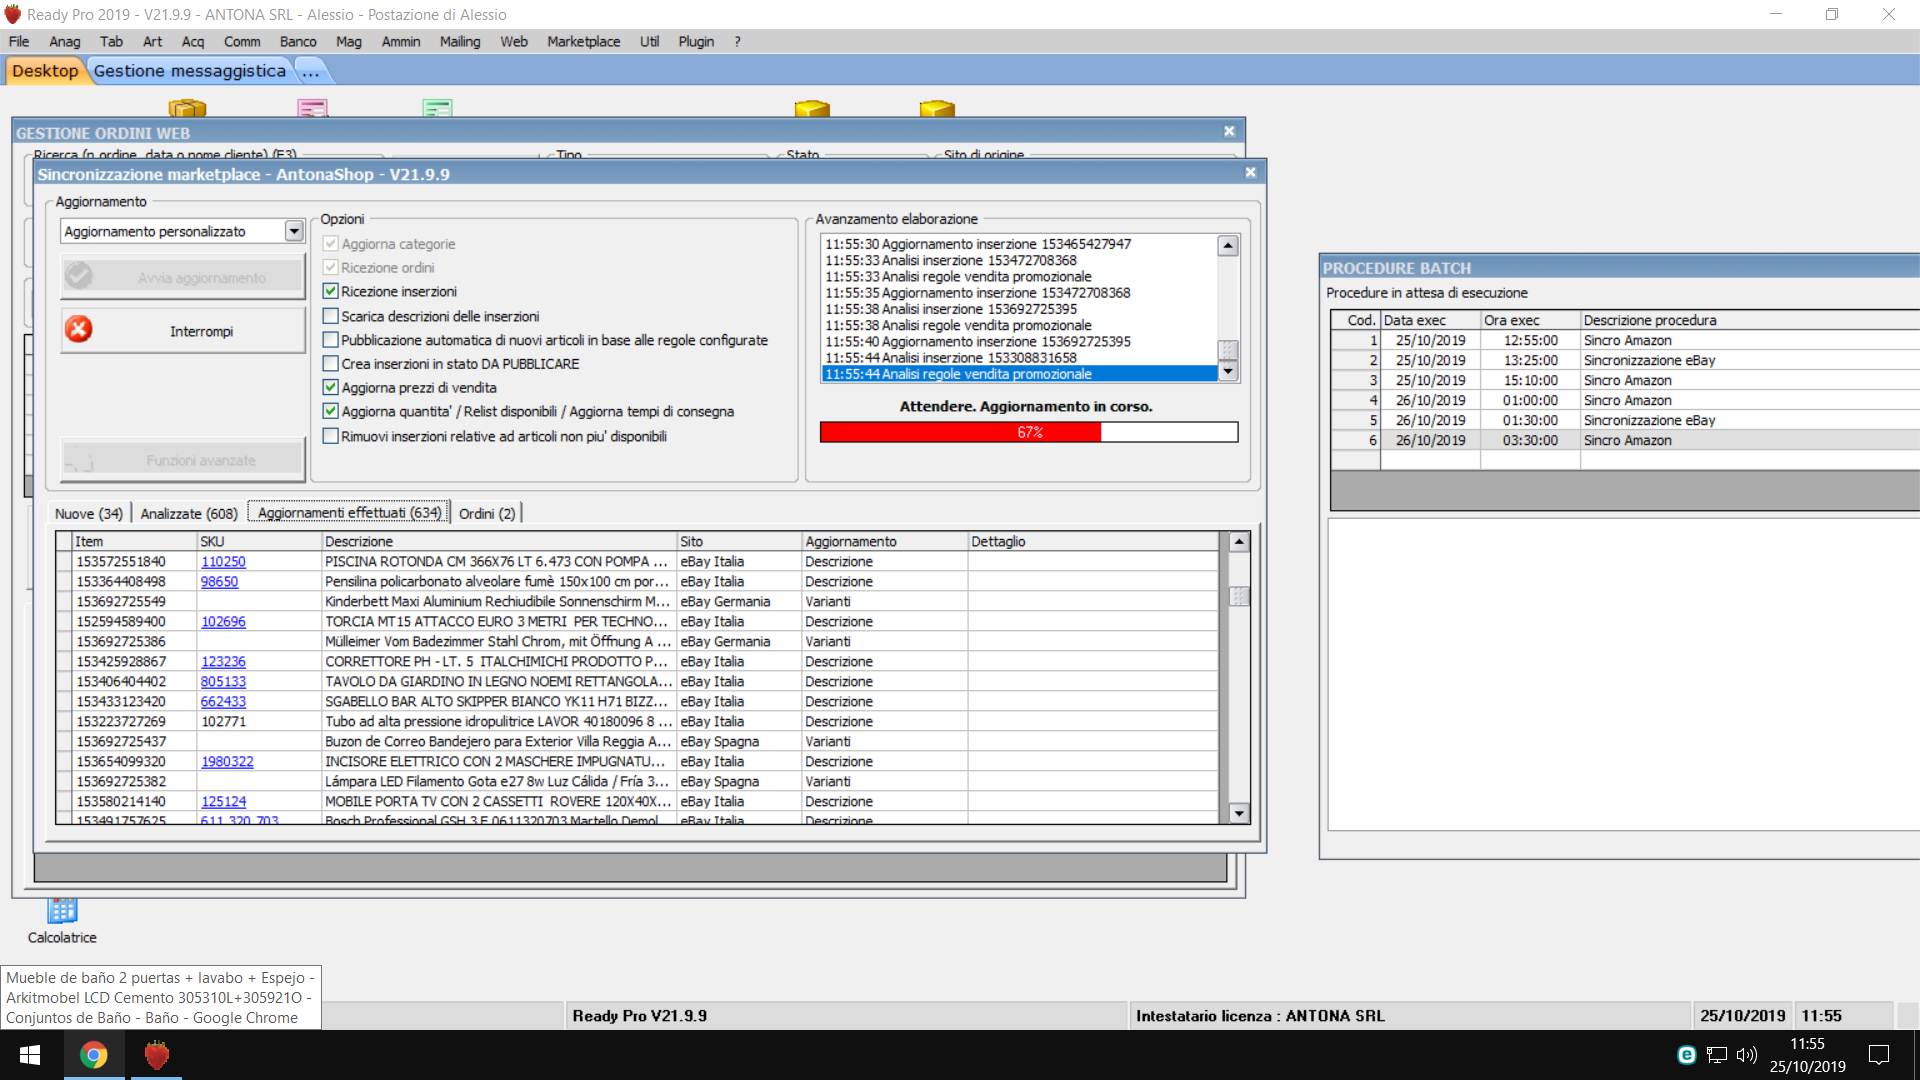Open the Banco menu
This screenshot has width=1920, height=1080.
[298, 41]
